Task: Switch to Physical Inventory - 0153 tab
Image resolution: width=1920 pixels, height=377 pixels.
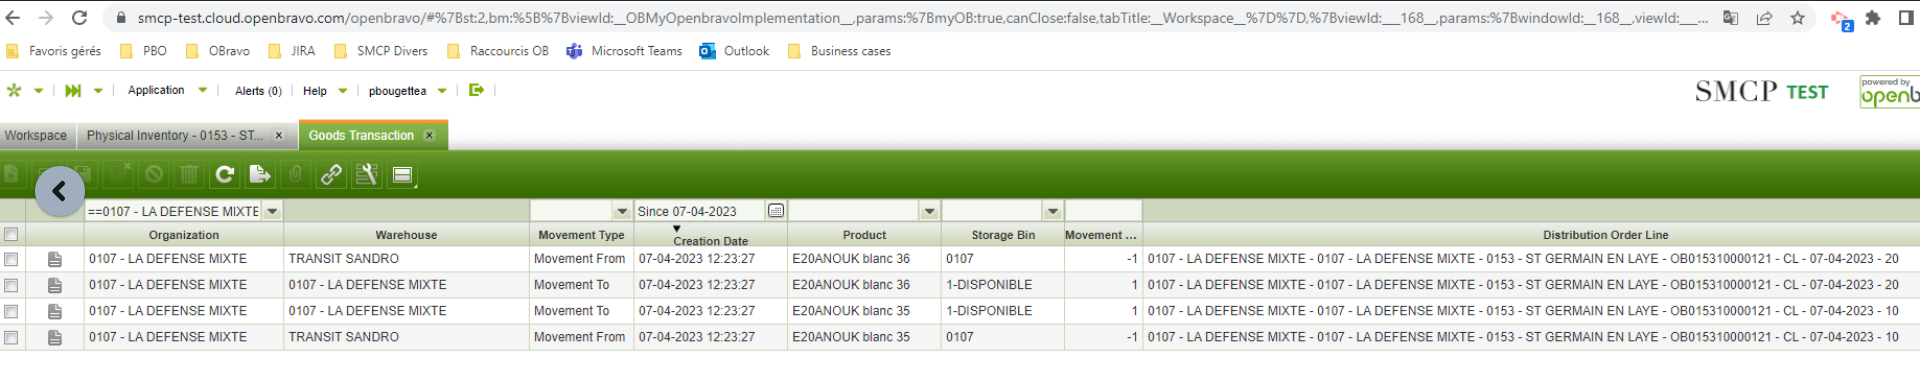Action: (174, 136)
